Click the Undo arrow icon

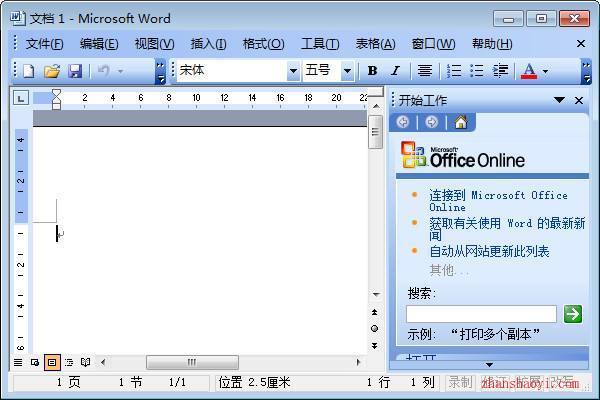(103, 71)
